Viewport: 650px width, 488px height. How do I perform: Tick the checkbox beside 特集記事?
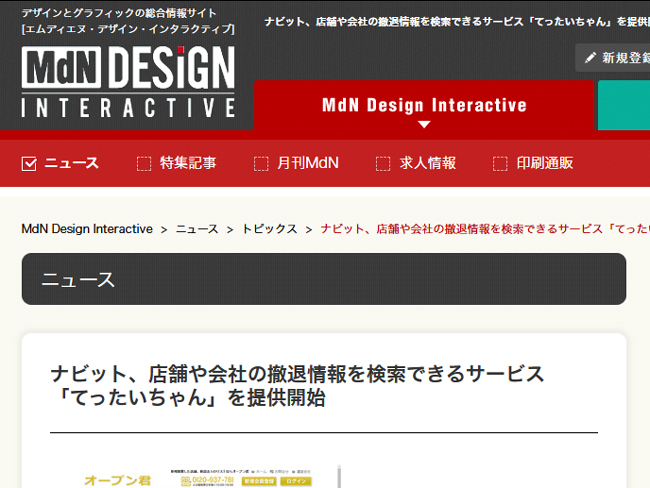tap(144, 163)
